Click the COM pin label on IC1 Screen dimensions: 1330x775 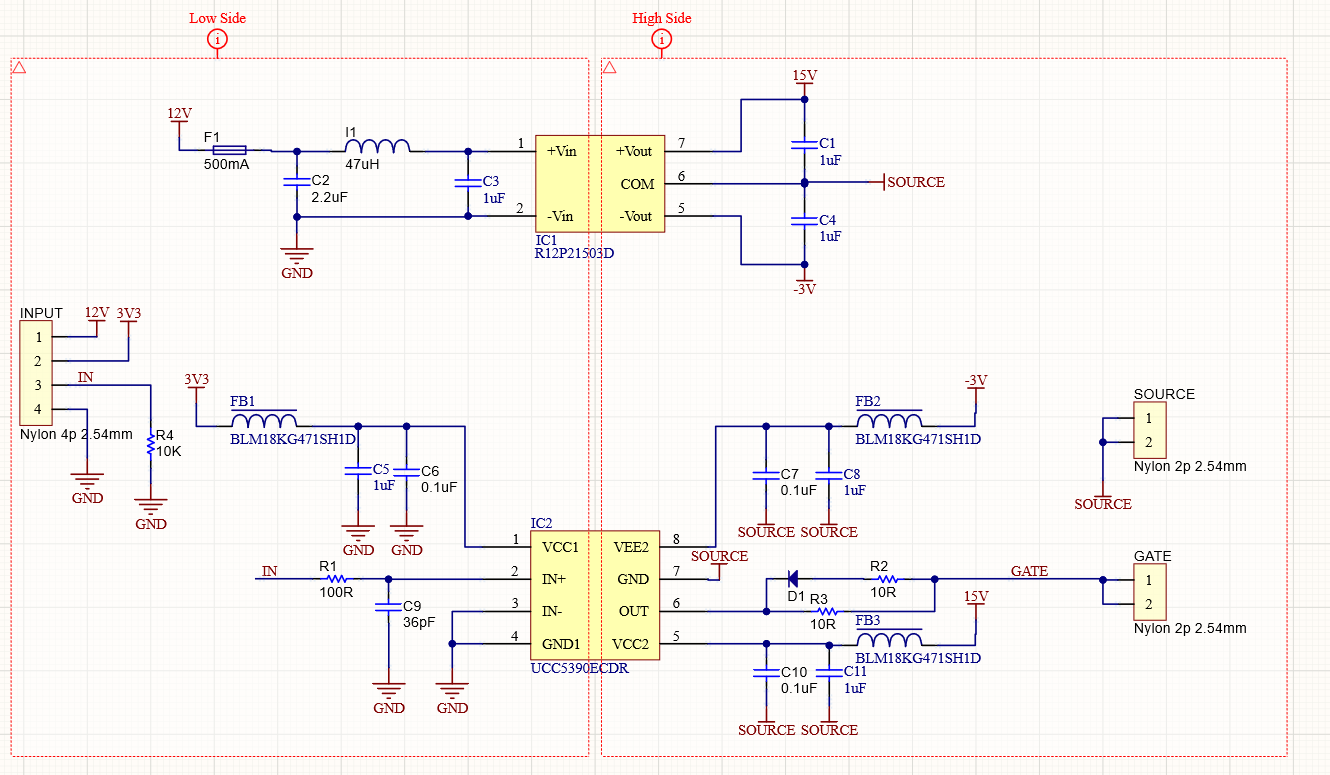pos(637,184)
